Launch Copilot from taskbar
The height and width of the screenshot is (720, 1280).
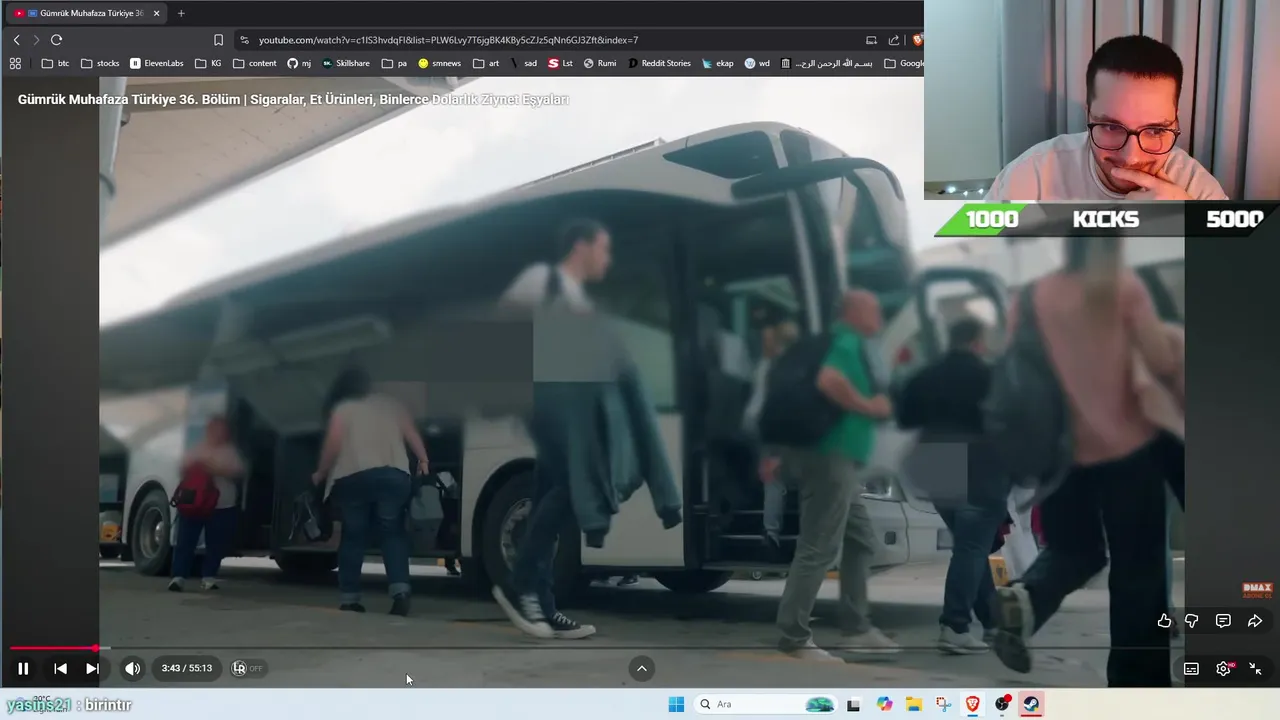884,704
